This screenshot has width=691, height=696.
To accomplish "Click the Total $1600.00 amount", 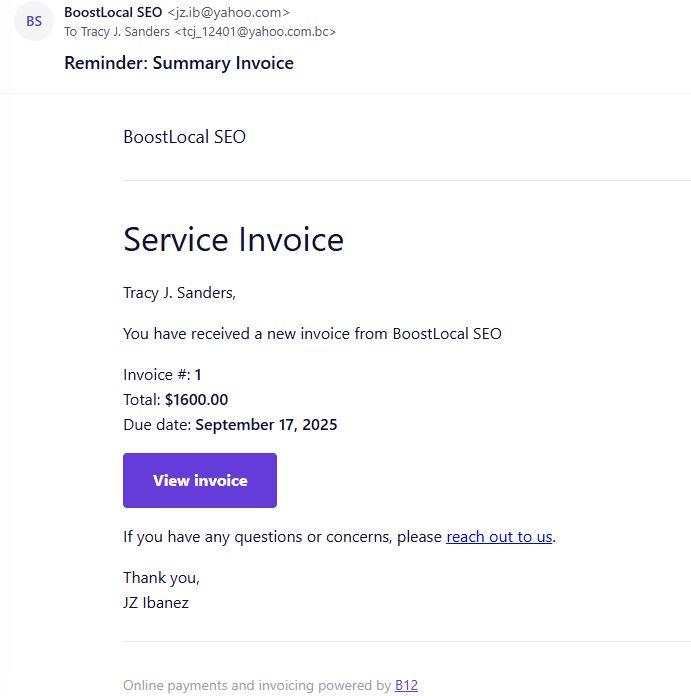I will [x=196, y=400].
